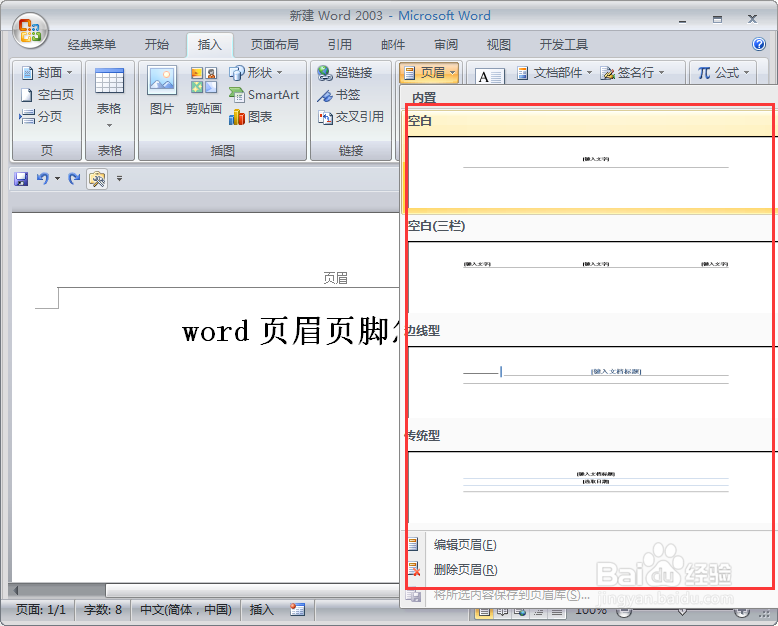
Task: Switch to page layout (页面布局) tab
Action: tap(274, 45)
